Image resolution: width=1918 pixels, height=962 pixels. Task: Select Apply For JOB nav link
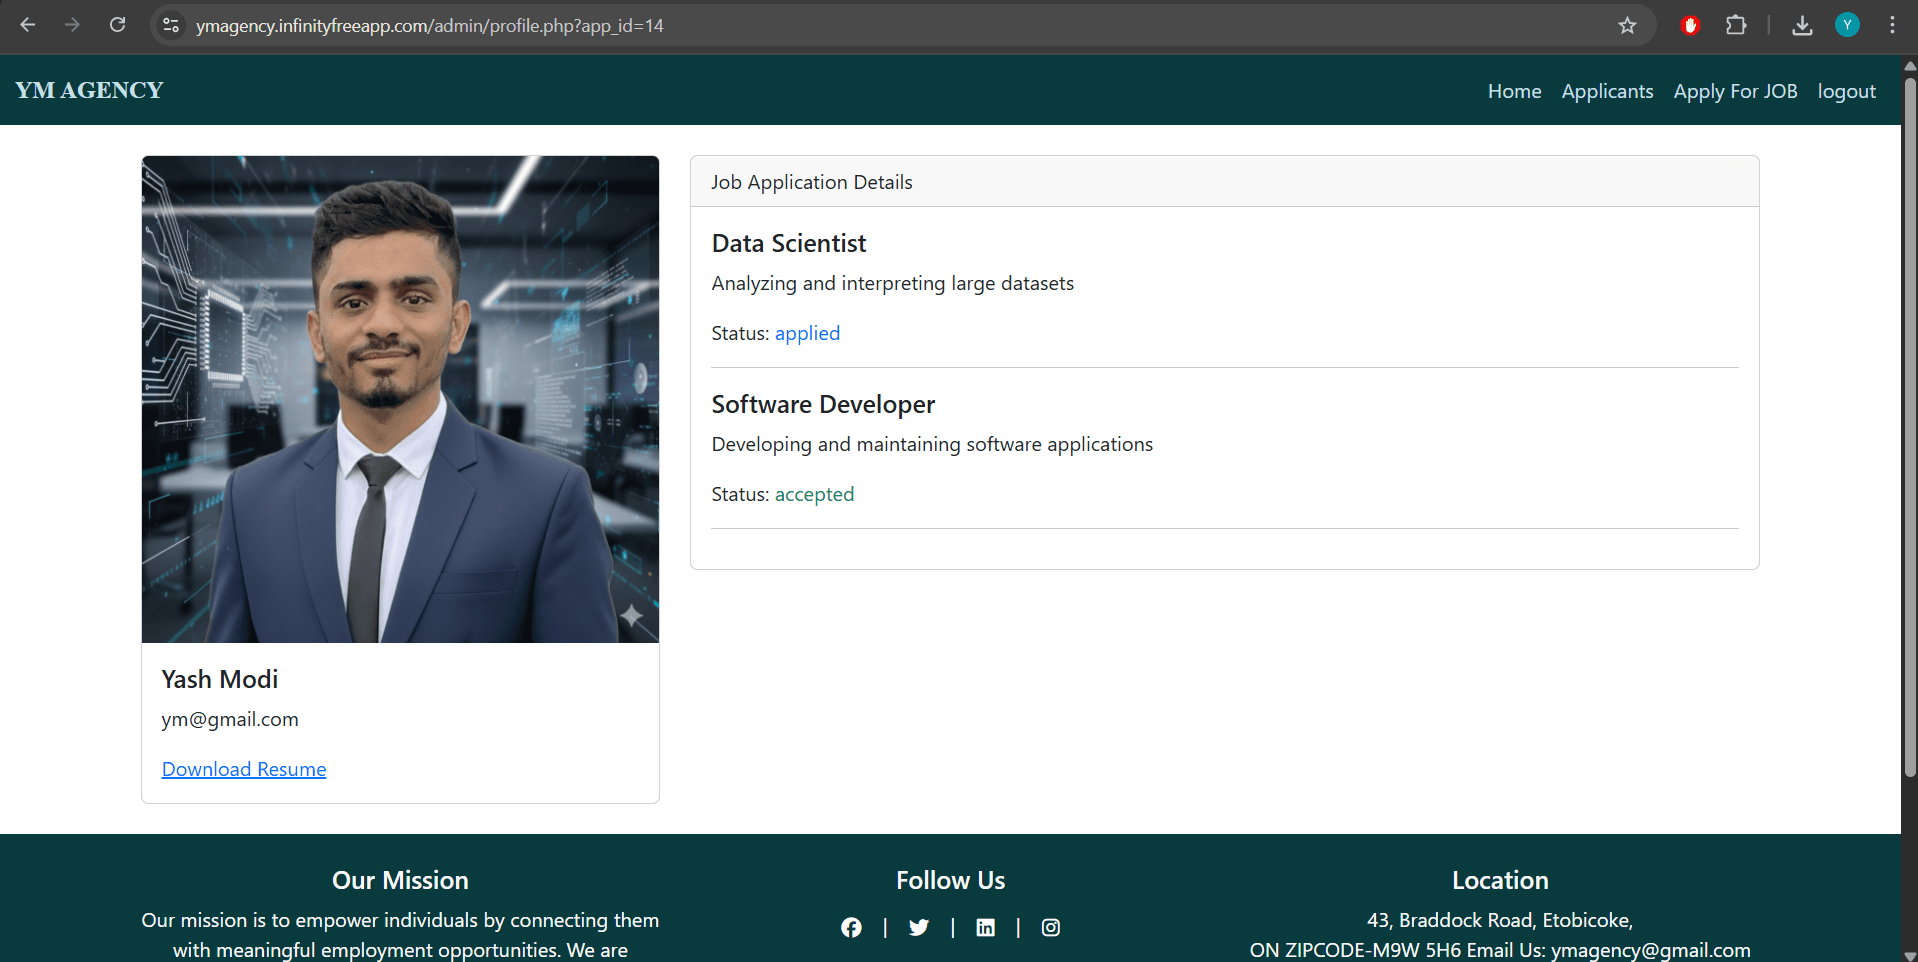click(x=1735, y=91)
